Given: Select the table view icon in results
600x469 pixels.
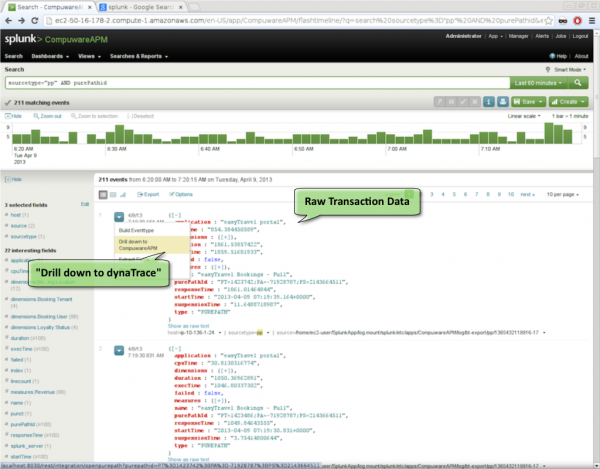Looking at the screenshot, I should pyautogui.click(x=113, y=195).
